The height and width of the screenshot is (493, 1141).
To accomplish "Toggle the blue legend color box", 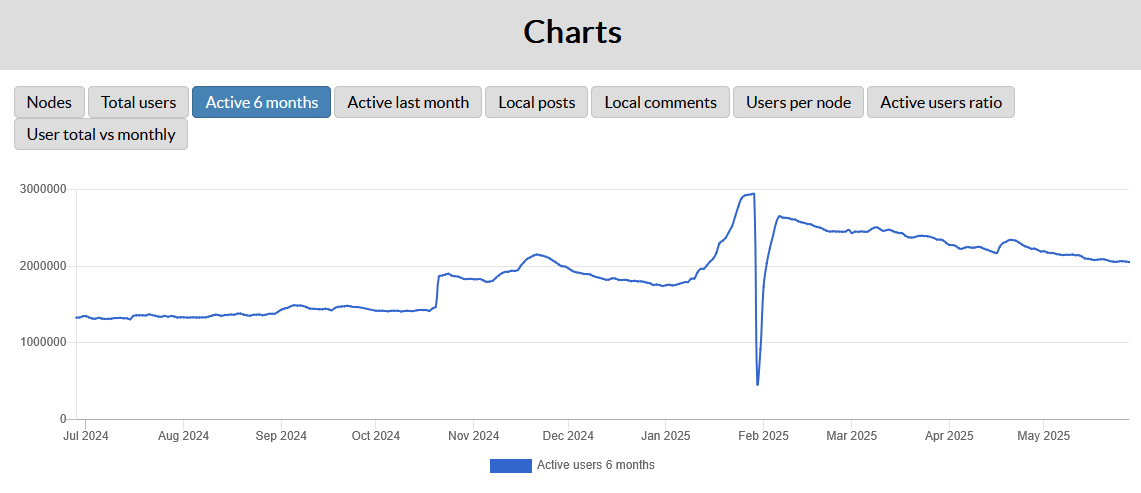I will click(511, 466).
